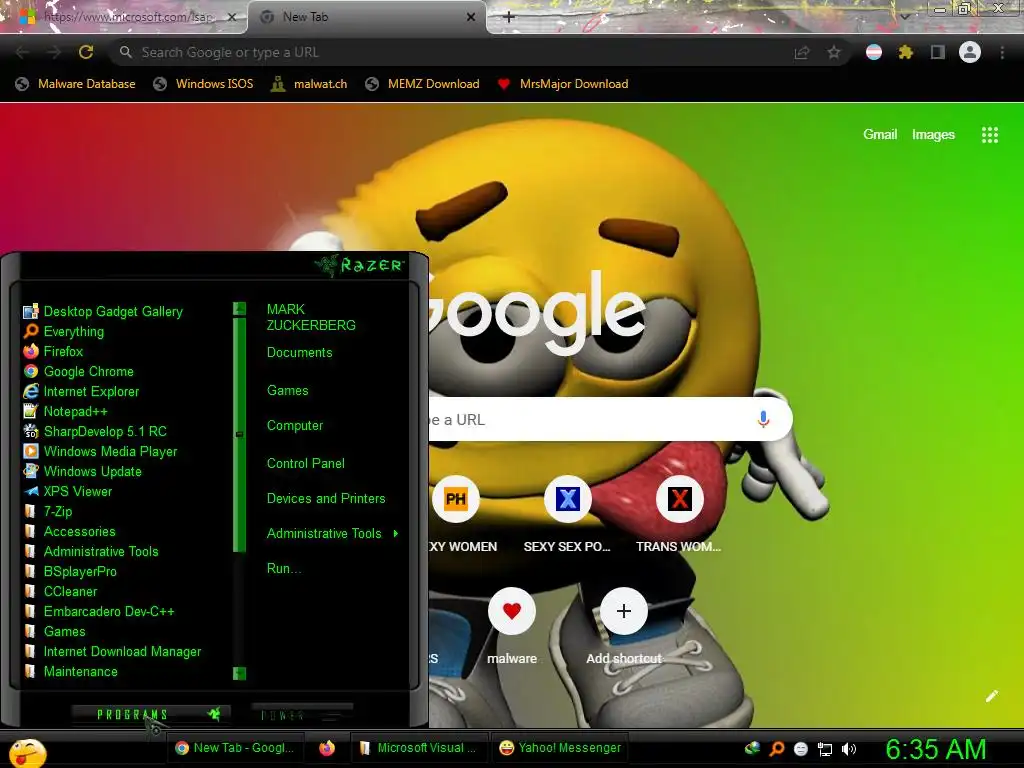1024x768 pixels.
Task: Open Malware Database bookmark
Action: pyautogui.click(x=76, y=84)
